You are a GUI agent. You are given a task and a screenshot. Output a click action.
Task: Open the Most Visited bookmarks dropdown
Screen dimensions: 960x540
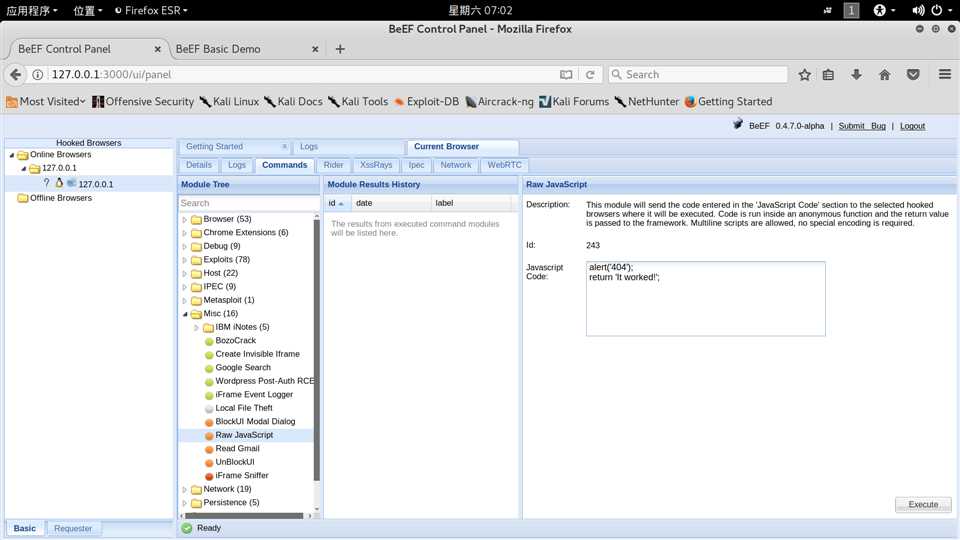click(46, 102)
